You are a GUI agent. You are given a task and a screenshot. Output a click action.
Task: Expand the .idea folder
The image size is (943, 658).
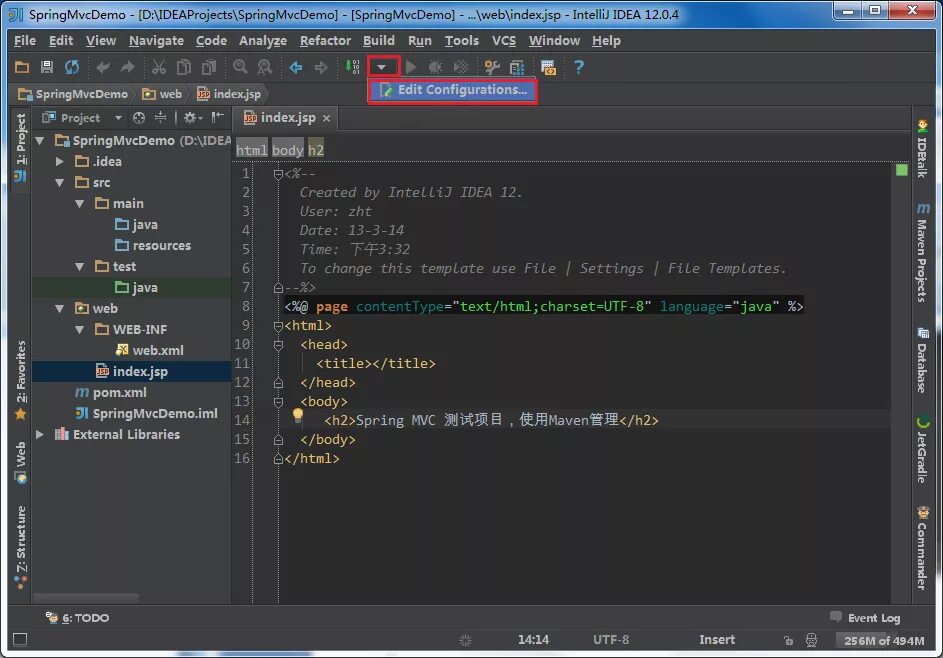click(x=60, y=162)
